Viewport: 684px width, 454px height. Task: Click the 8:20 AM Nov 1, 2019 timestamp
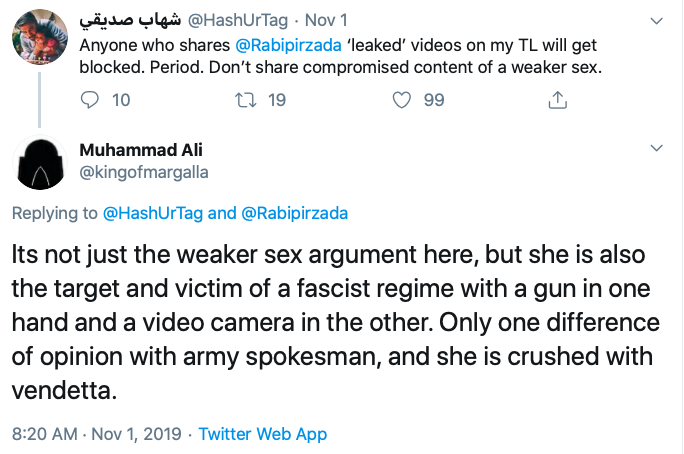tap(96, 435)
